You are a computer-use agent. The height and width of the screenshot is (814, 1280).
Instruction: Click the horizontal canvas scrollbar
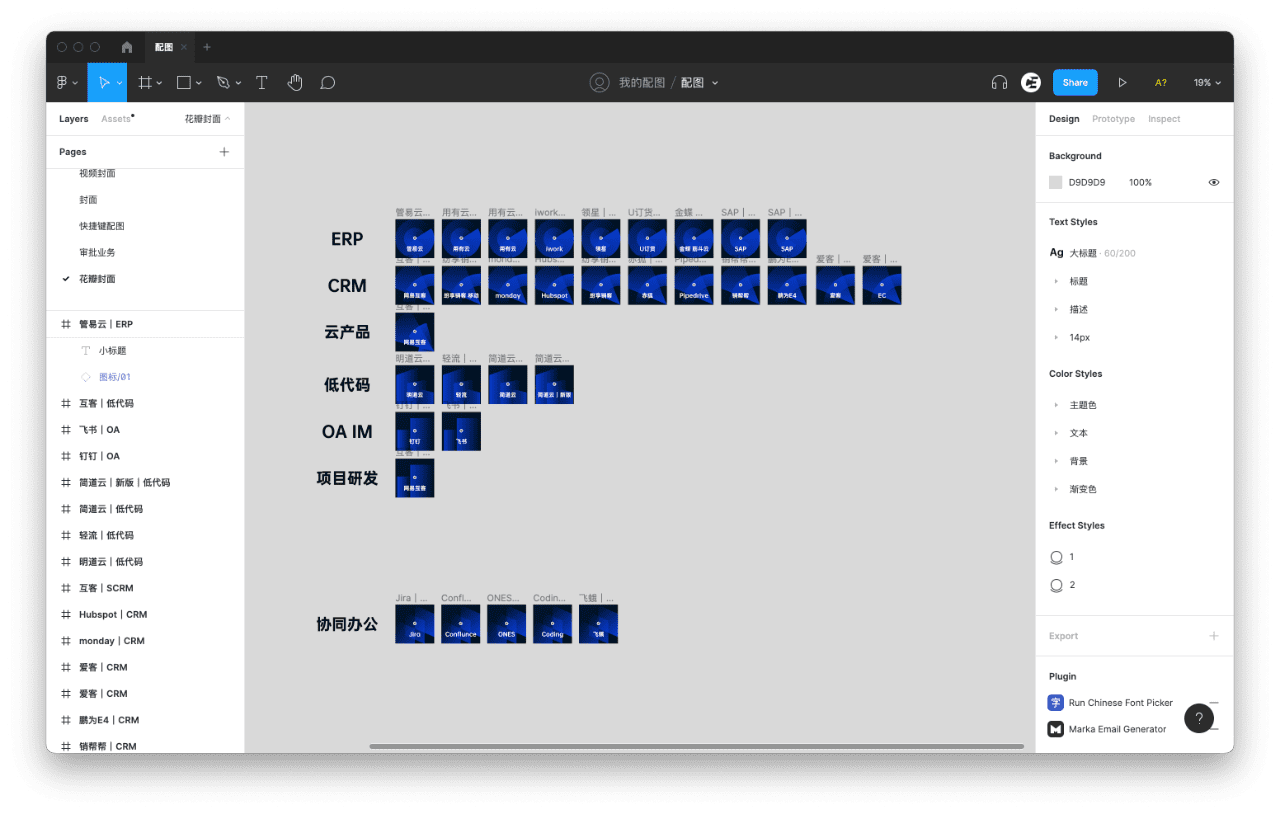coord(696,746)
